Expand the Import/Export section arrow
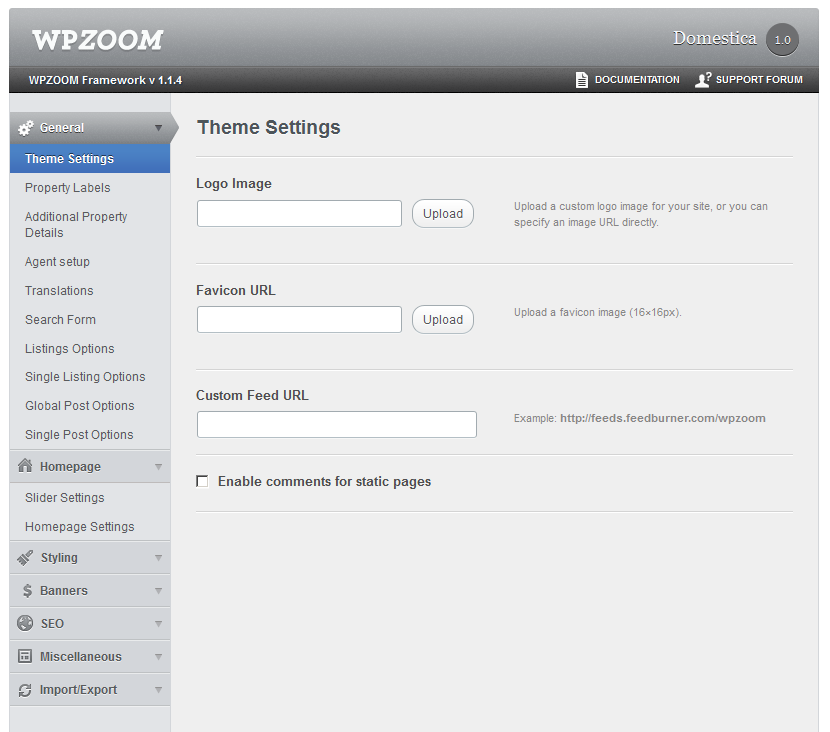The image size is (830, 732). [x=158, y=690]
